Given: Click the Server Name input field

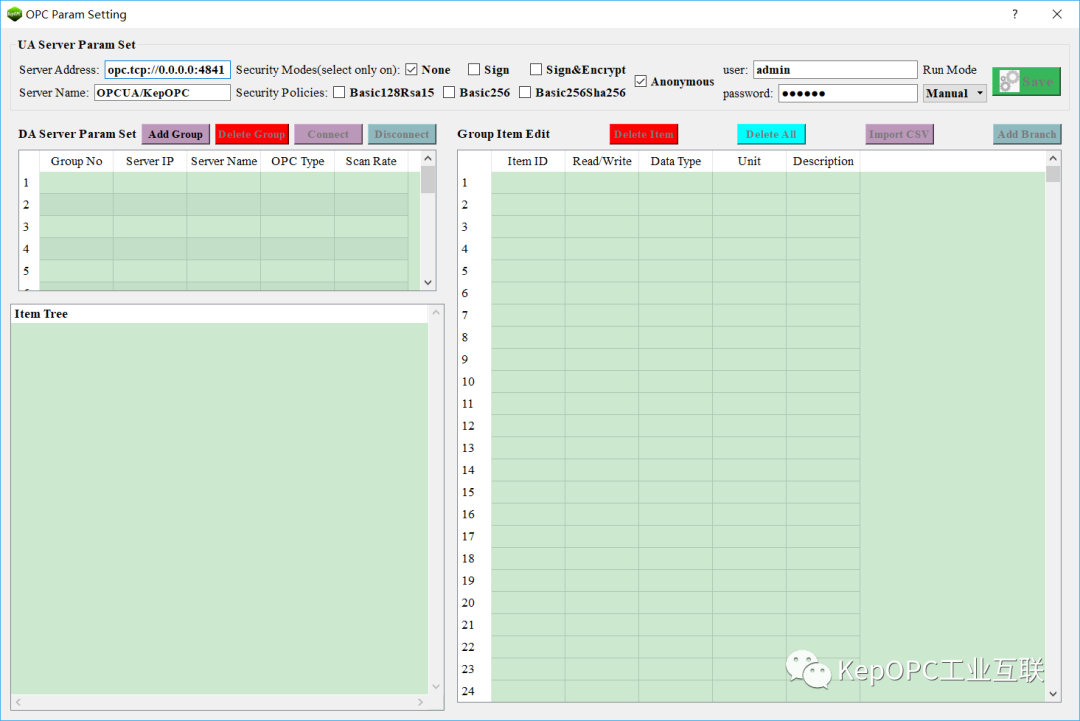Looking at the screenshot, I should click(162, 92).
